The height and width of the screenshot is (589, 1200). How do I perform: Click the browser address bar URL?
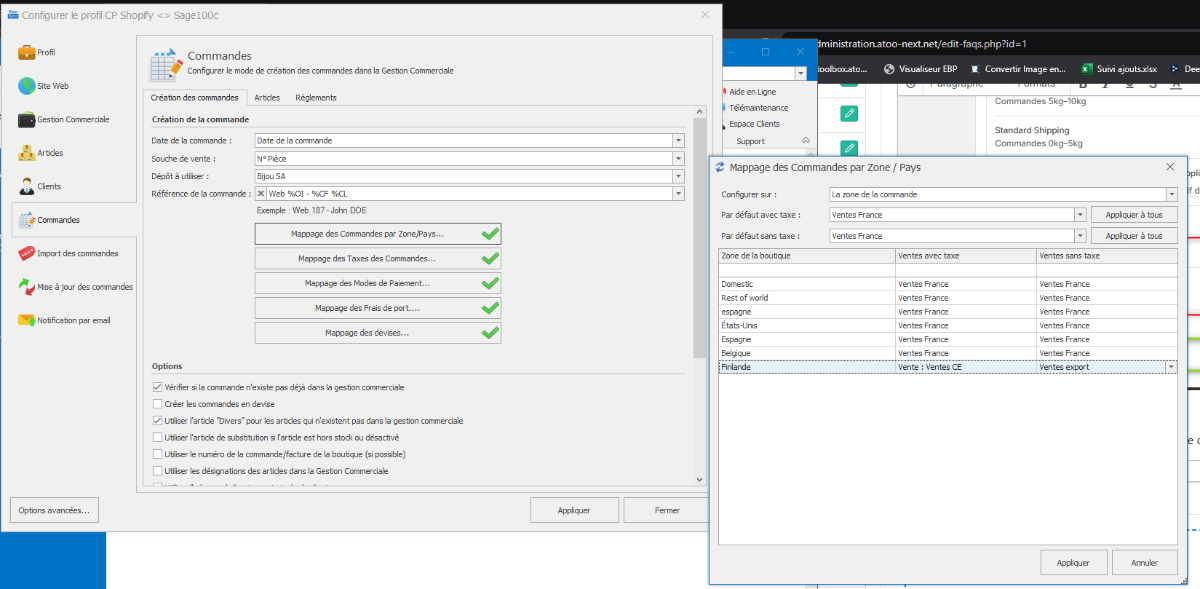(x=922, y=44)
